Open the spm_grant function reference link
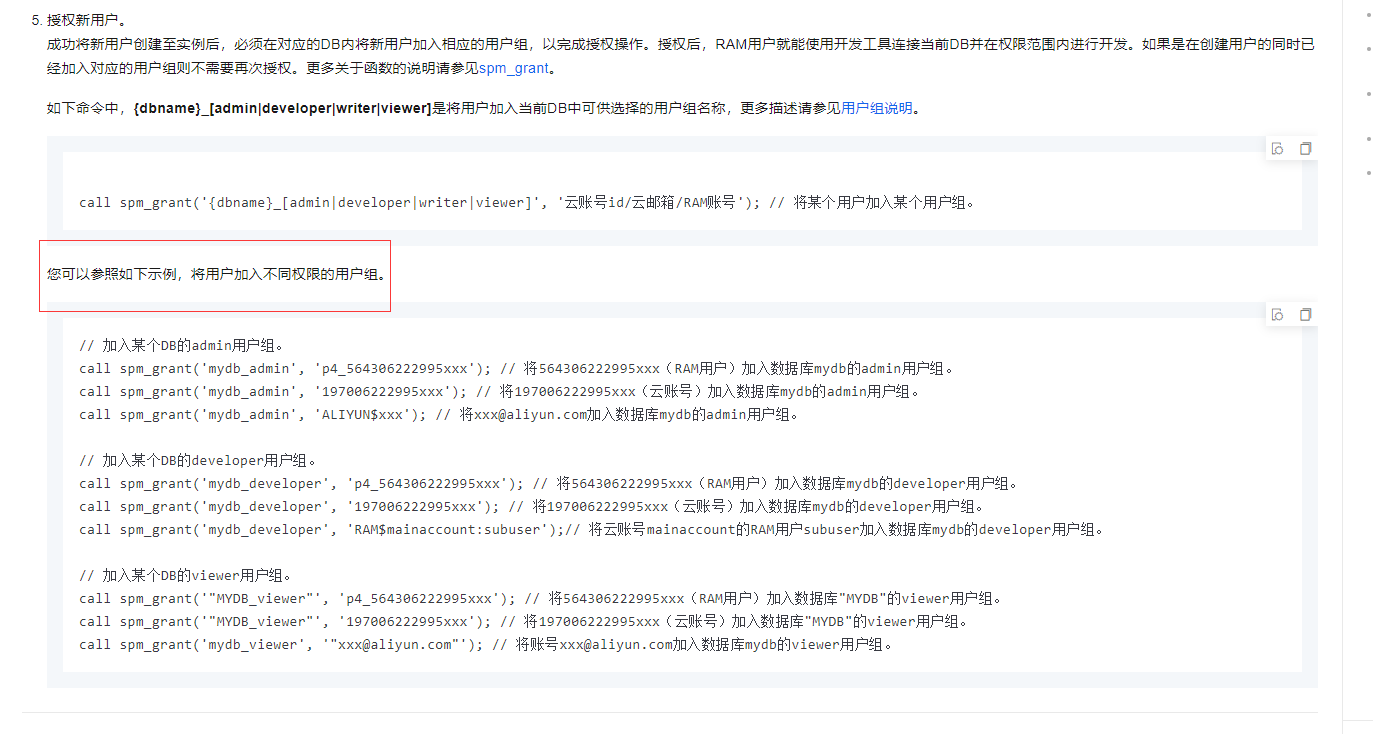The width and height of the screenshot is (1373, 734). (514, 68)
